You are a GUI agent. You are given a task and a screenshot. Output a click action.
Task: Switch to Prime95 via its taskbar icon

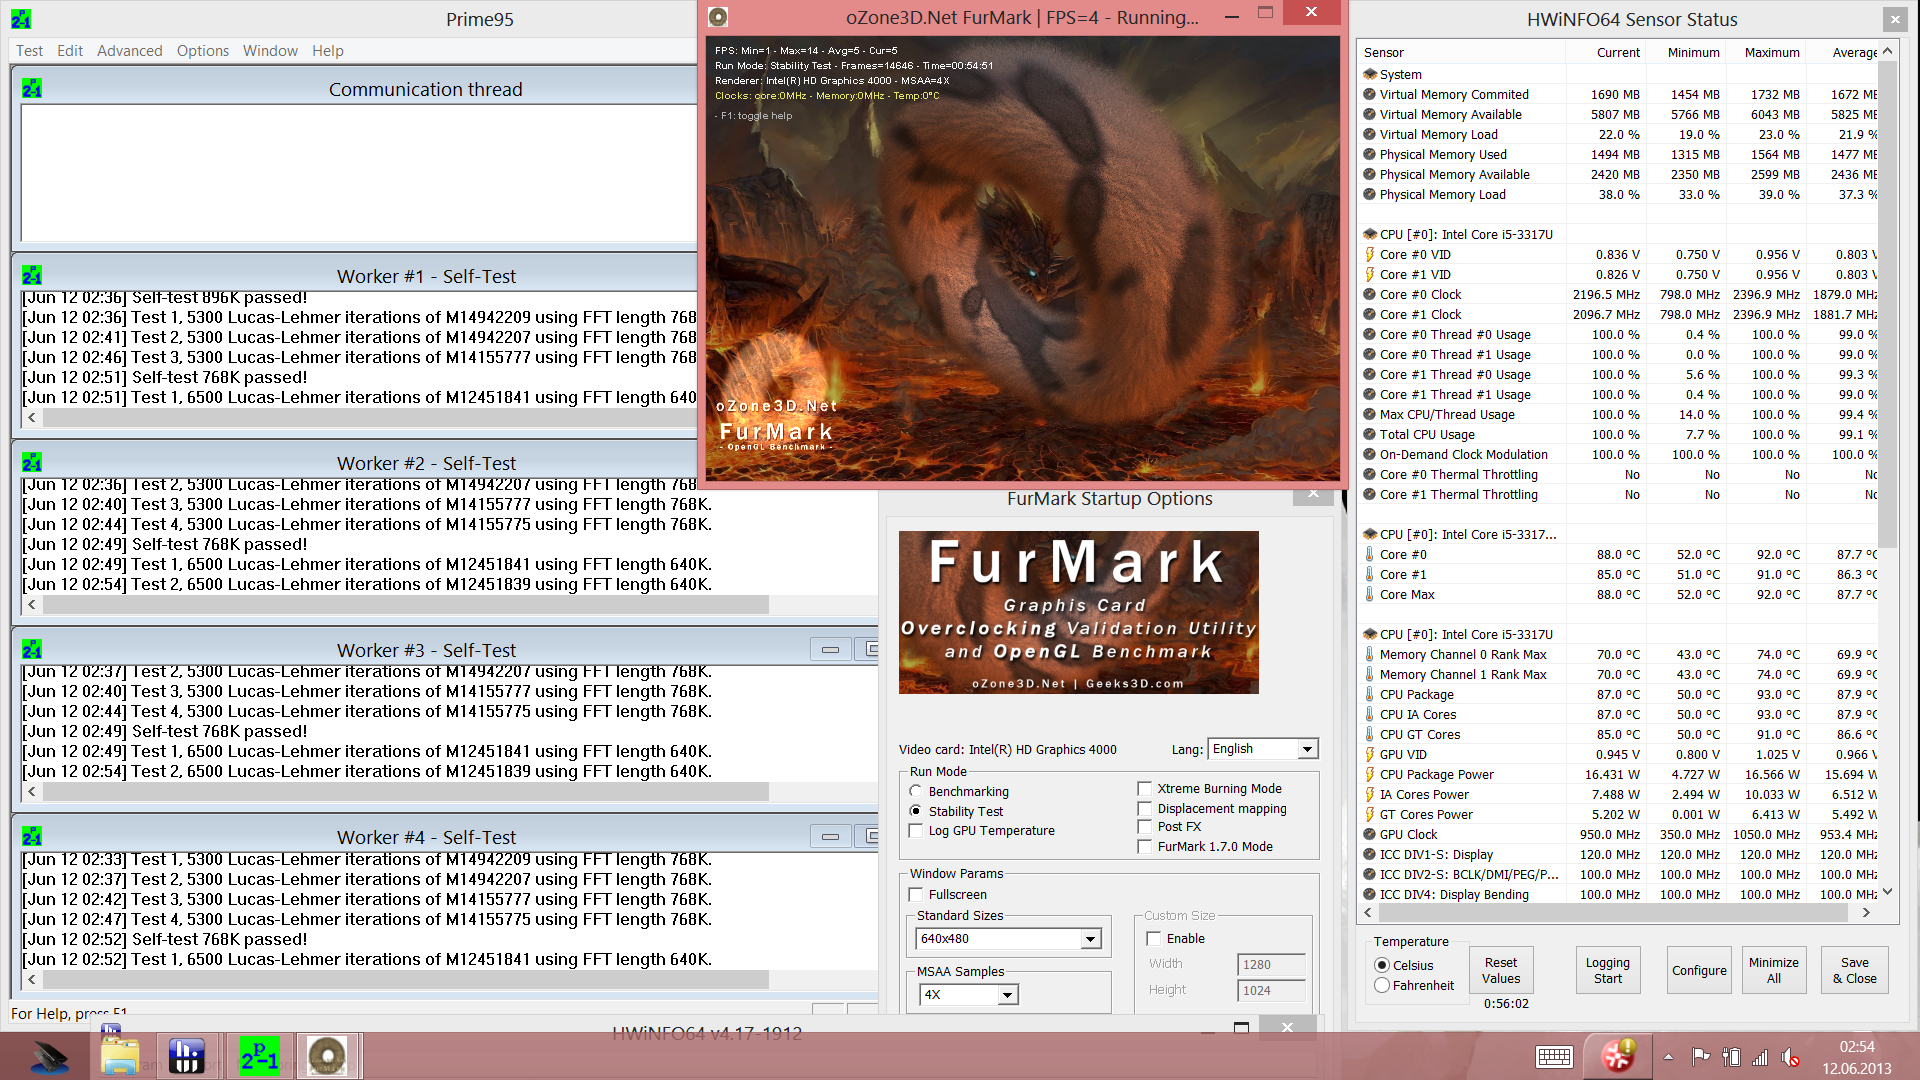click(259, 1056)
